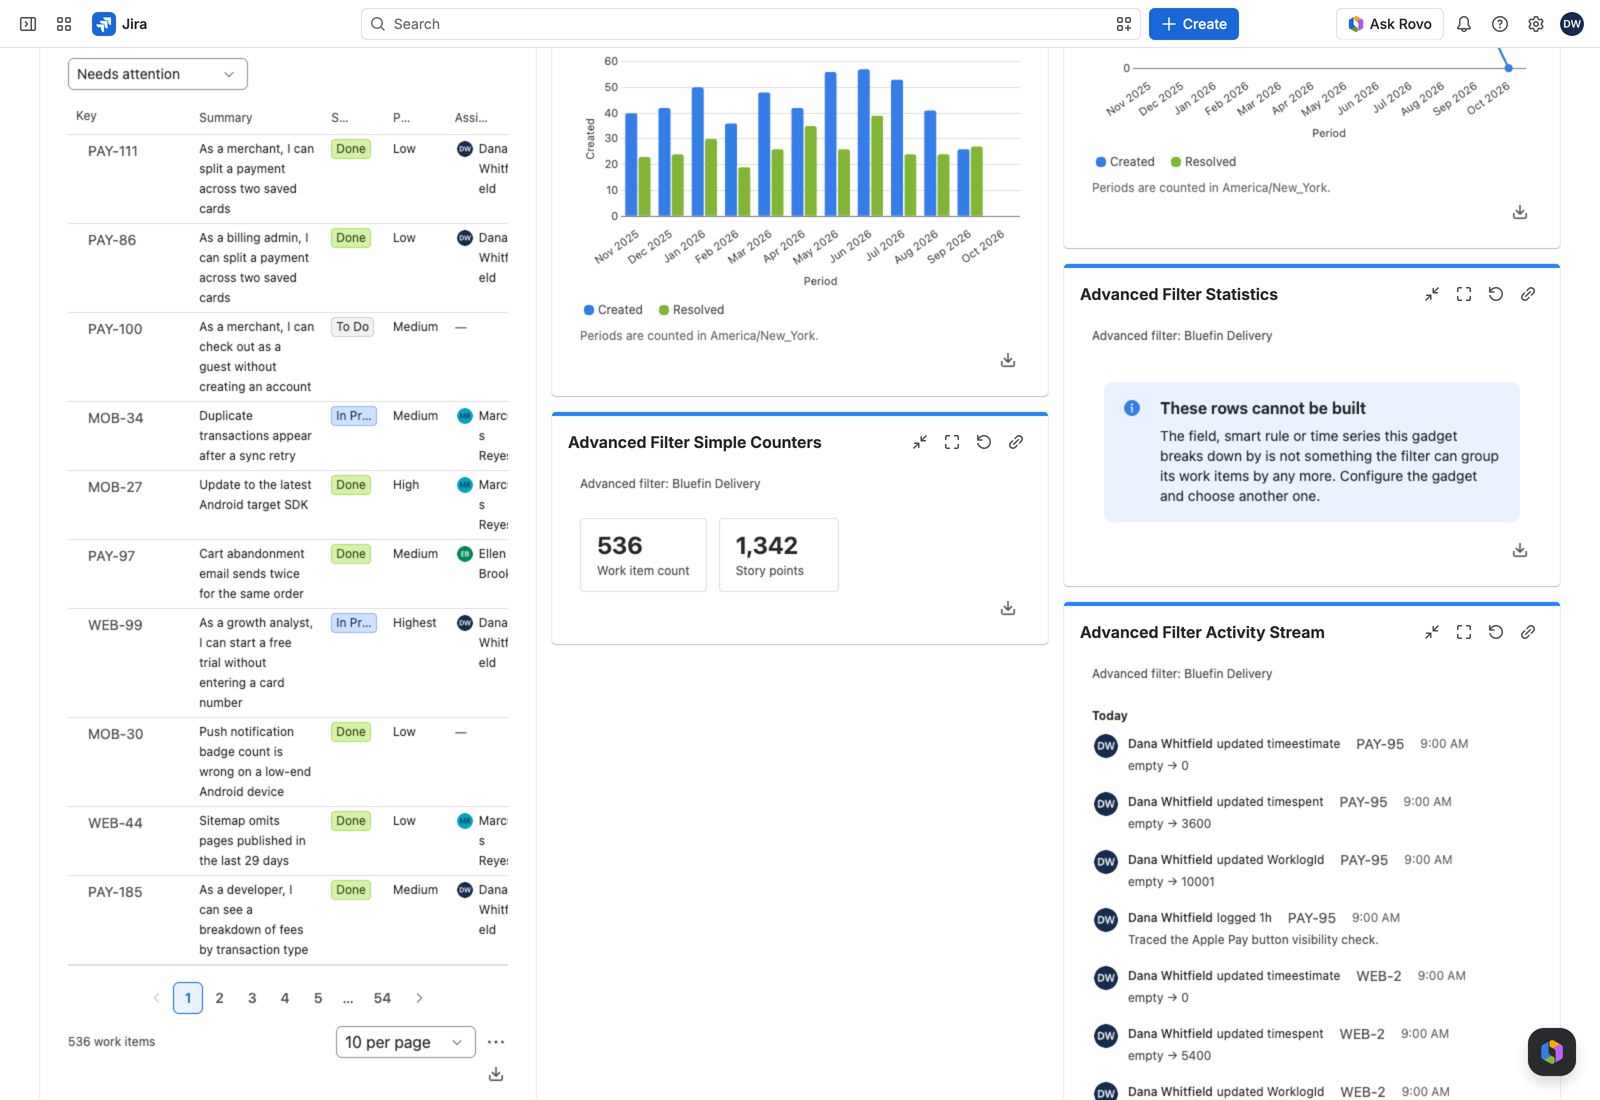Click the Highest priority of WEB-99
The width and height of the screenshot is (1600, 1100).
coord(415,623)
